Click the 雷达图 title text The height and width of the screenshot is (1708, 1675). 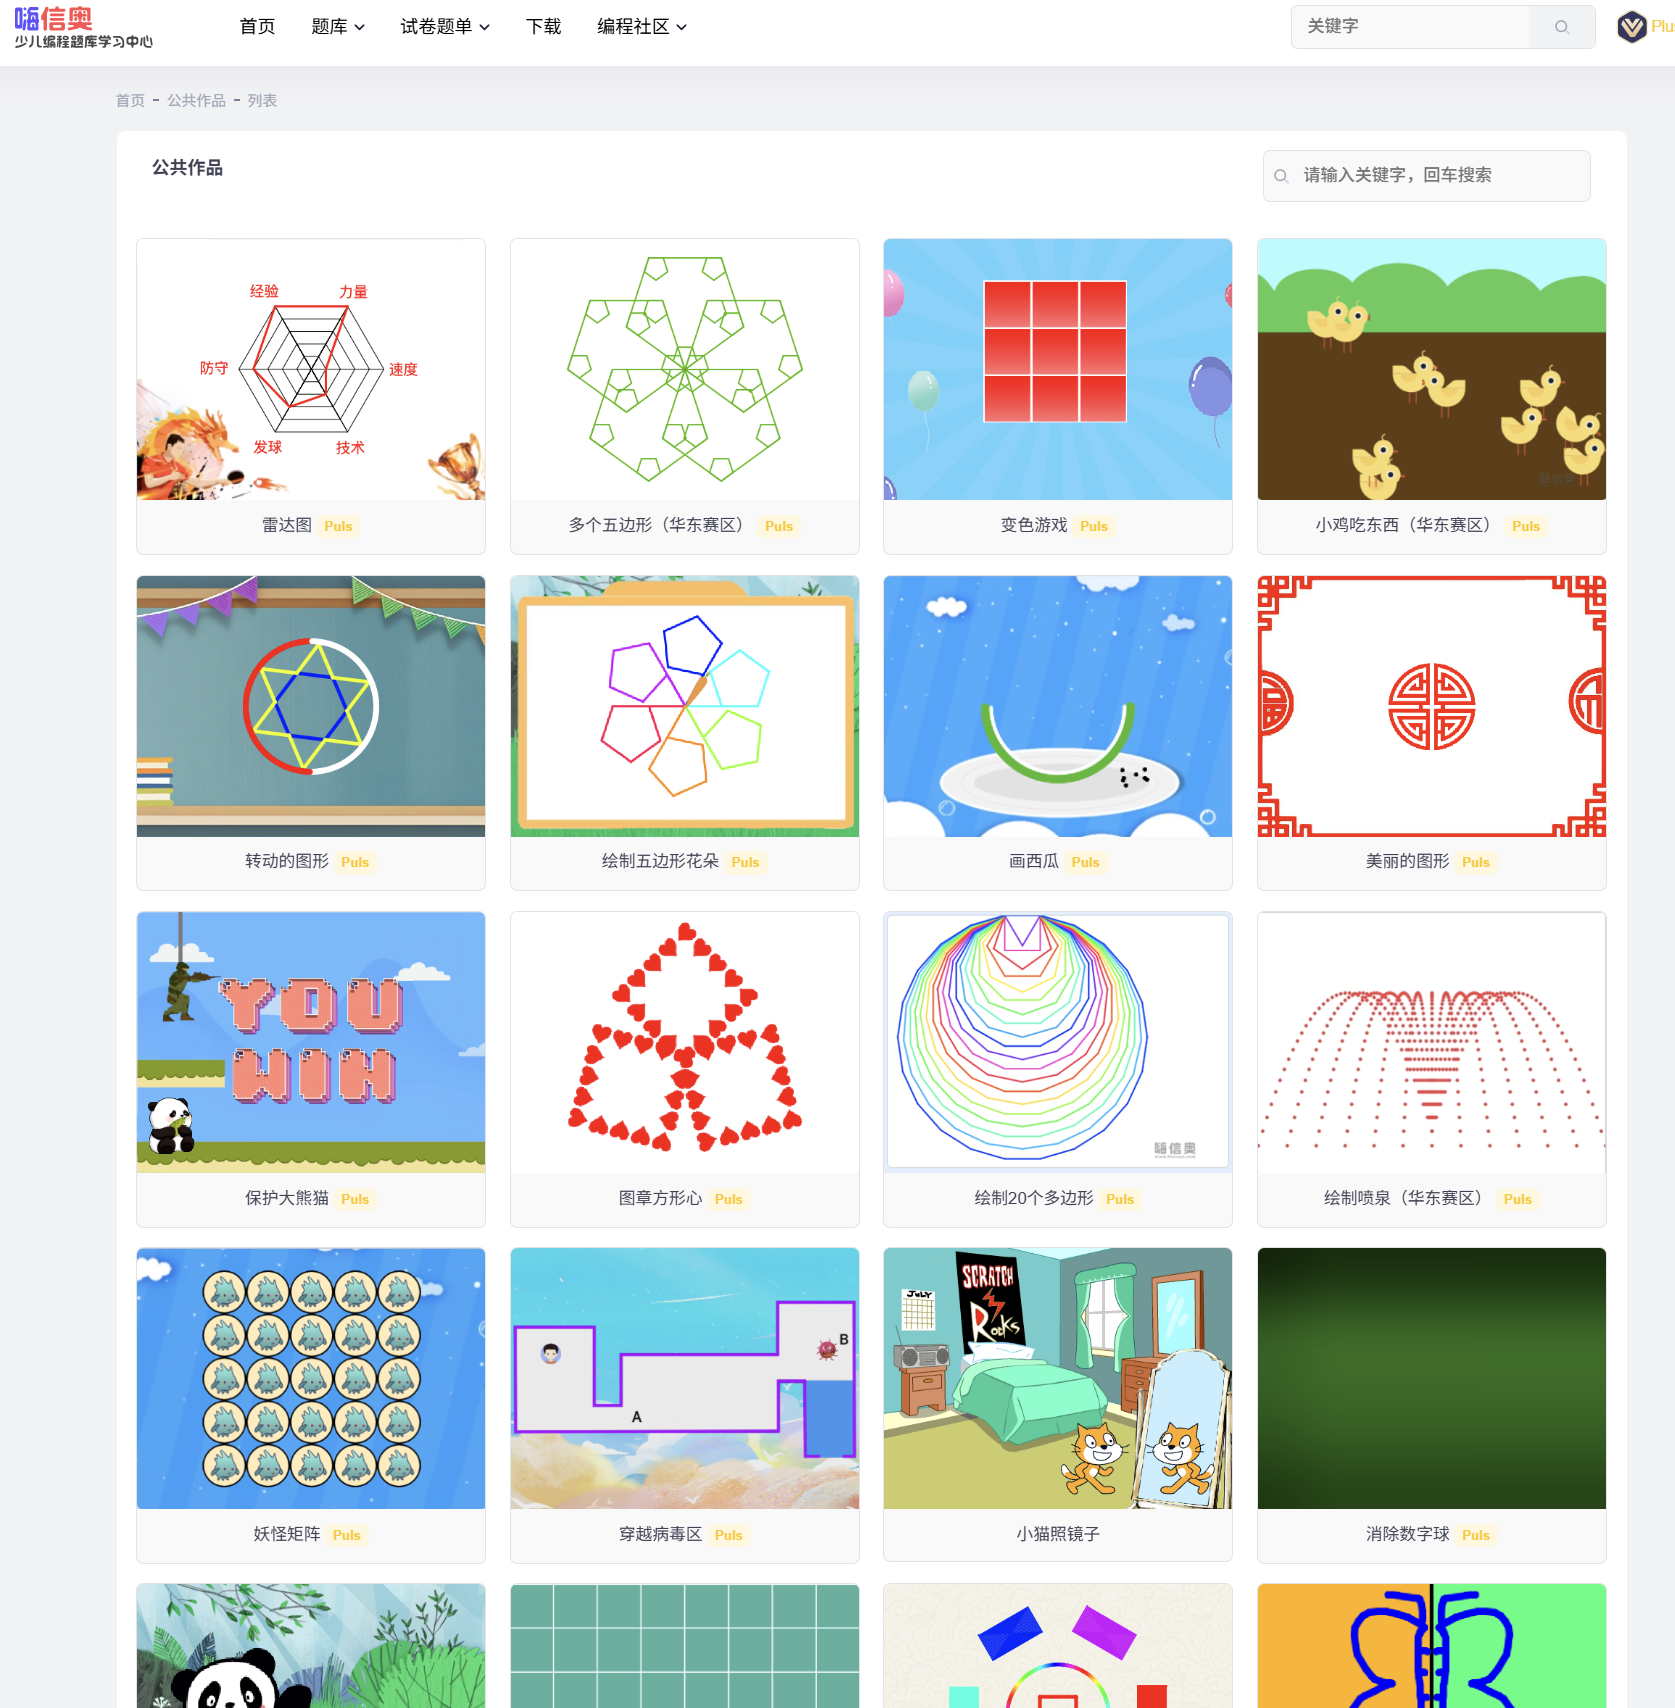click(287, 525)
